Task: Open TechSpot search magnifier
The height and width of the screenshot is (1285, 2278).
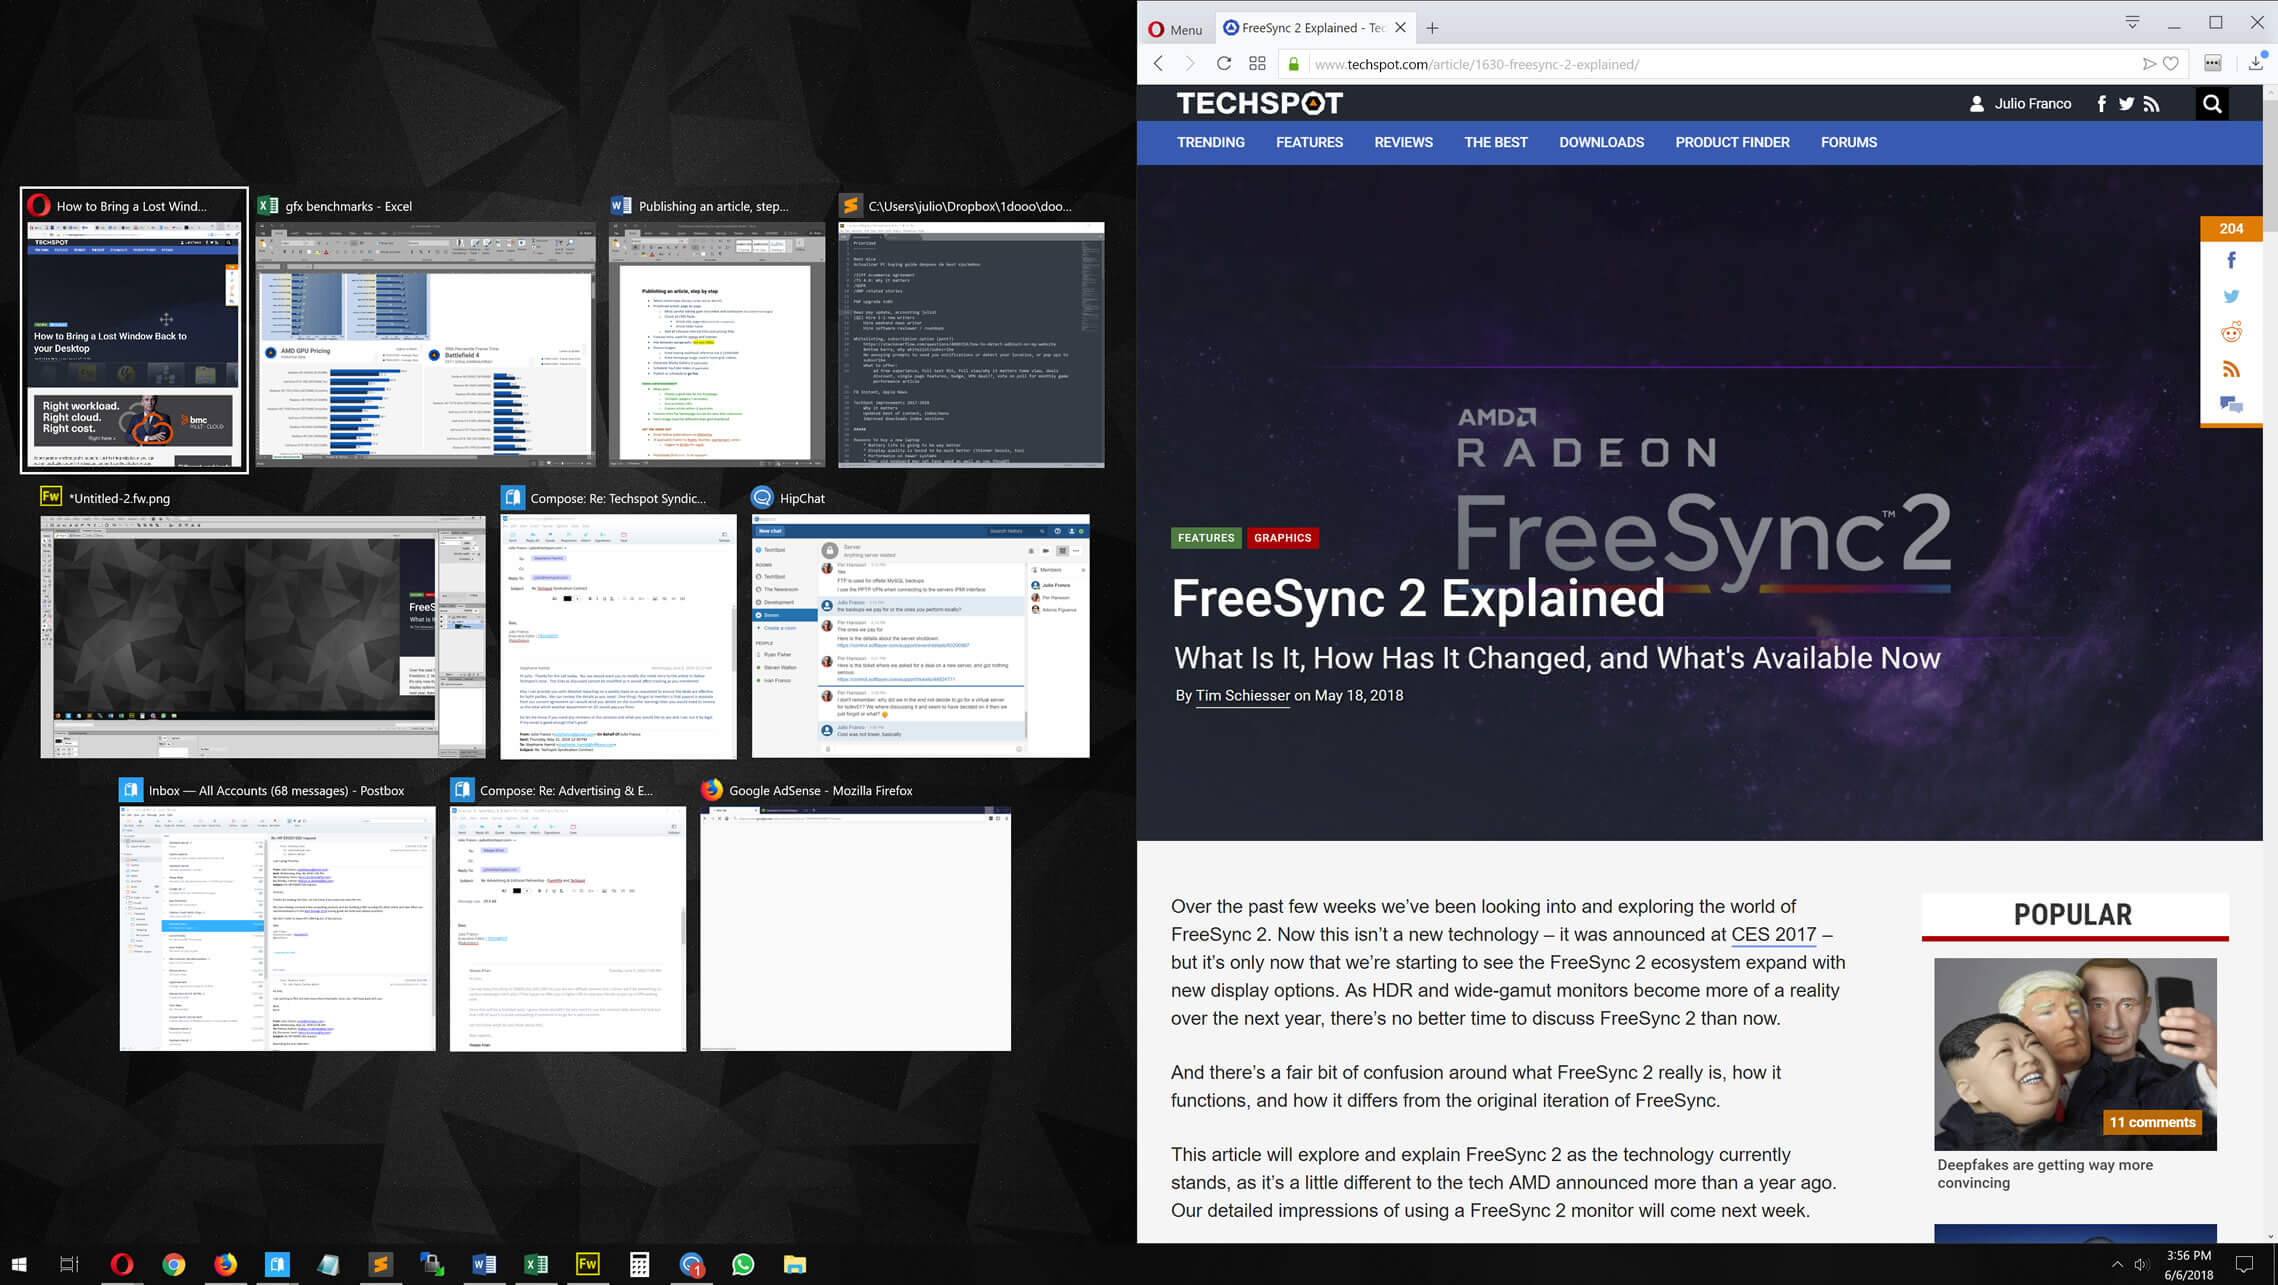Action: [2212, 103]
